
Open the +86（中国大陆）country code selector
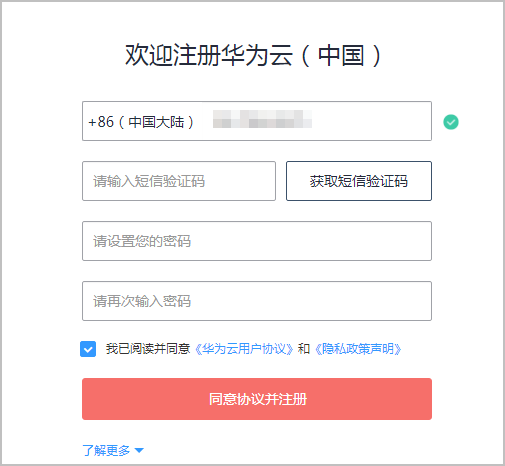141,122
